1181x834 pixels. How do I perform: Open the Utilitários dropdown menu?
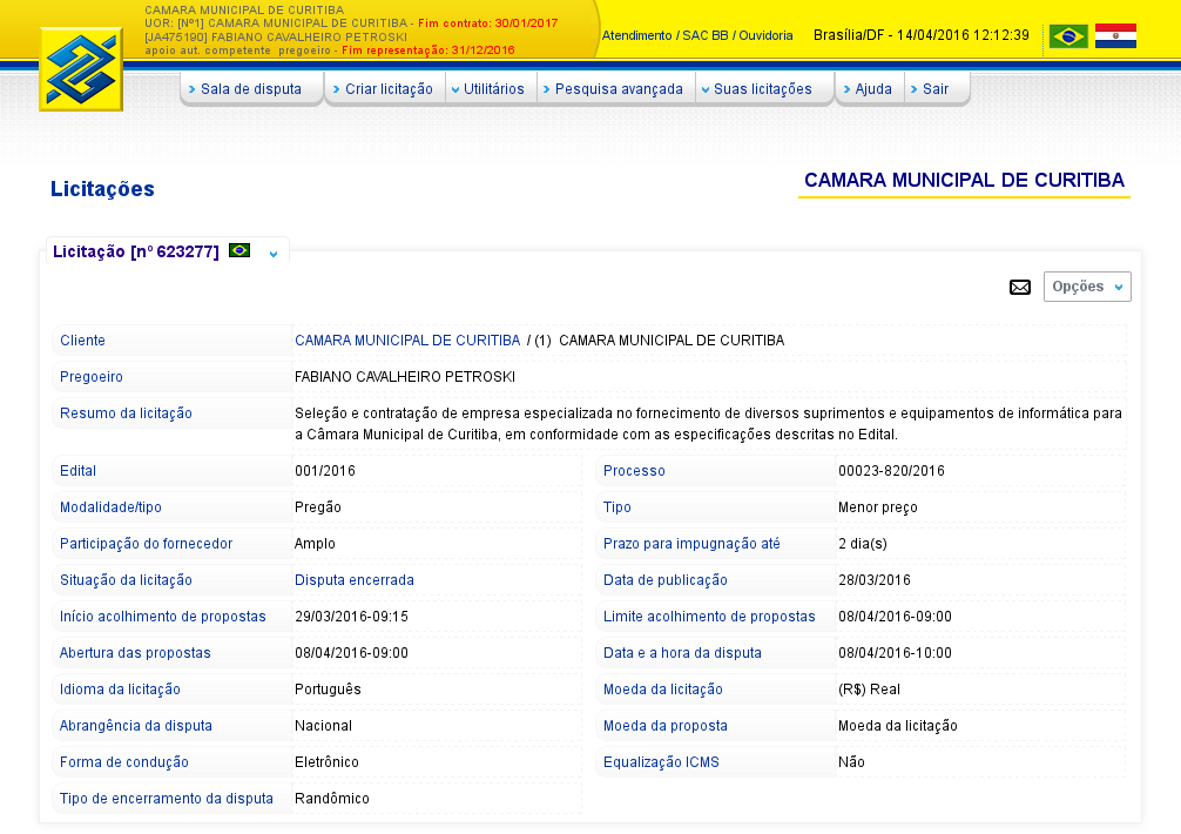click(491, 88)
